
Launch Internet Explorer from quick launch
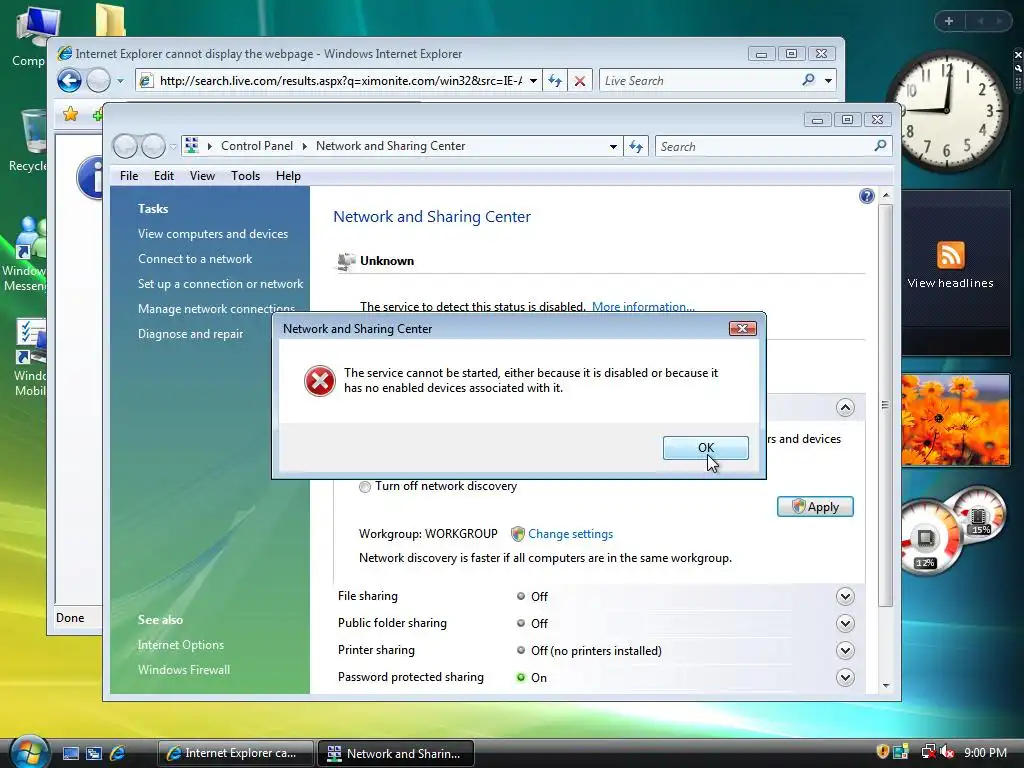click(118, 753)
